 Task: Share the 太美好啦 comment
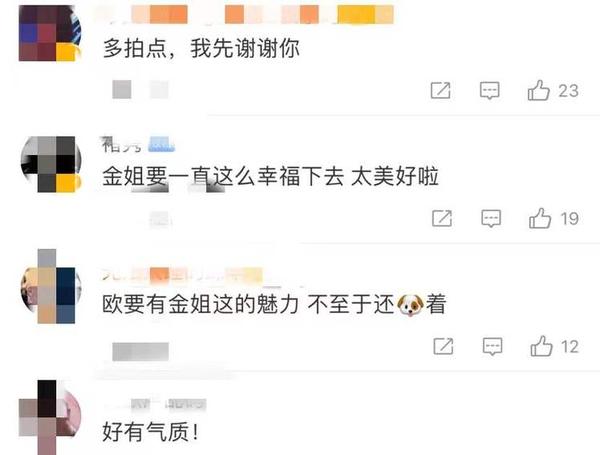442,218
